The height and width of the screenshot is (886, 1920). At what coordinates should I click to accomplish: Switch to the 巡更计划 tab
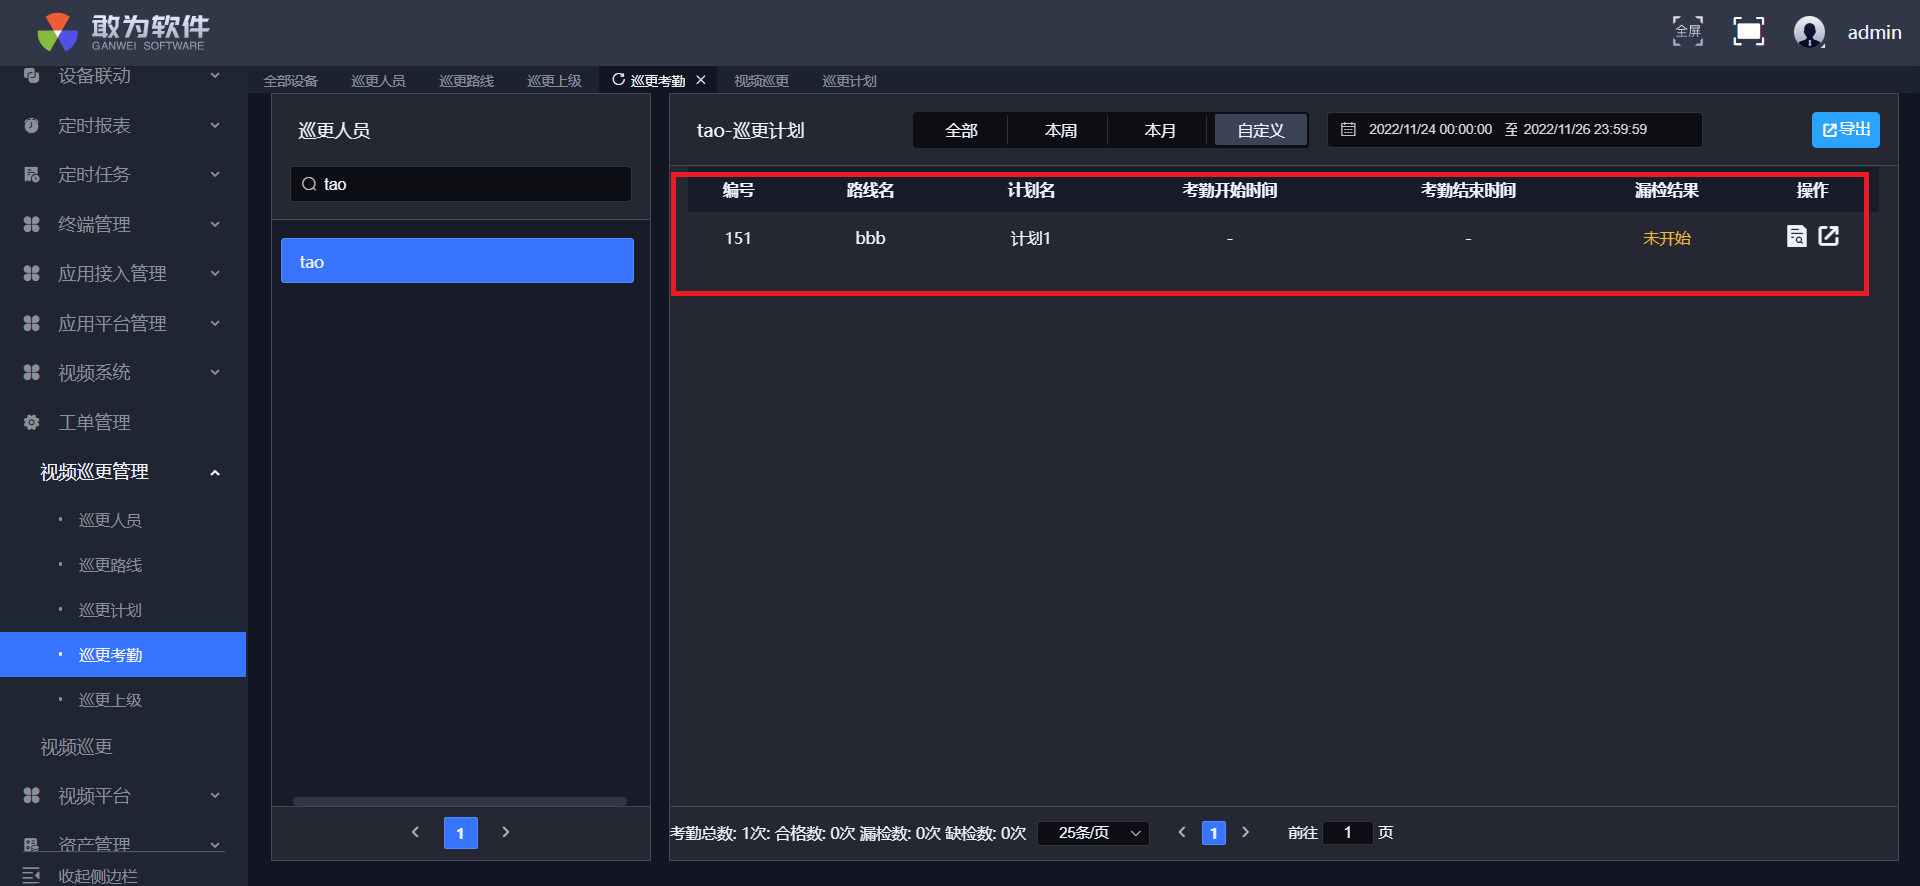(x=849, y=81)
